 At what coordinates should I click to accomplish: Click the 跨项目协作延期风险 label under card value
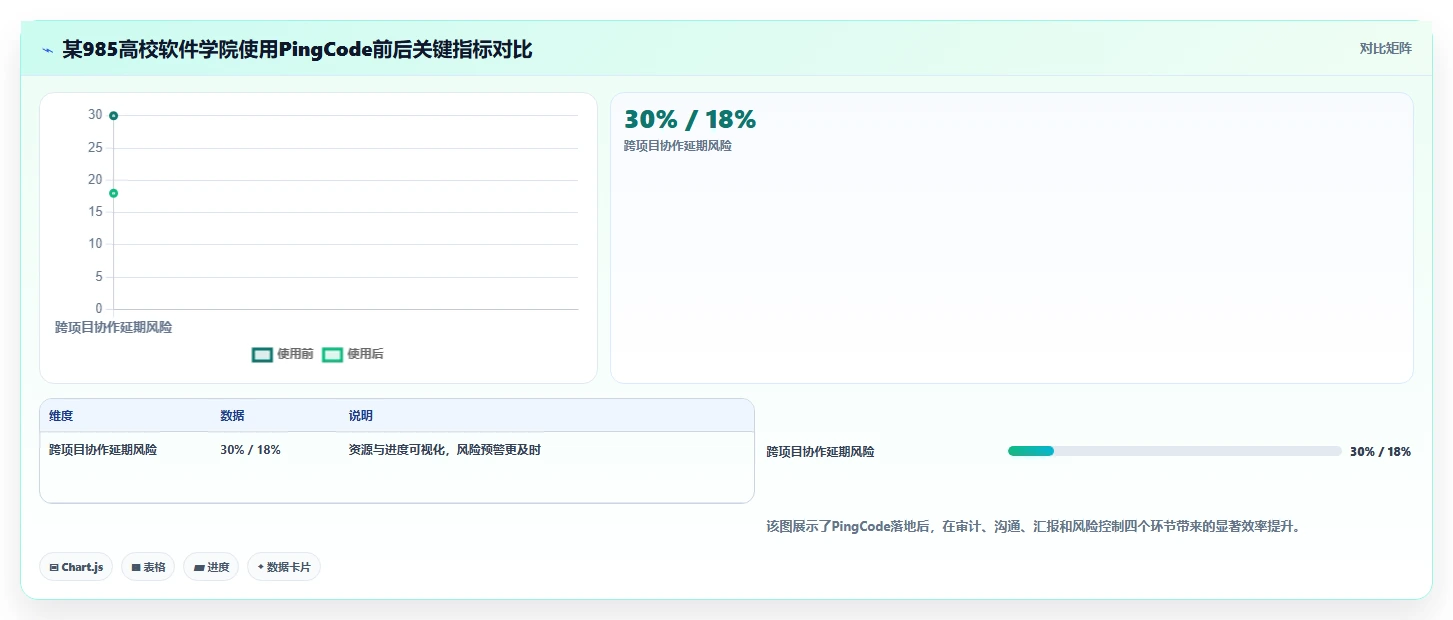[x=678, y=146]
